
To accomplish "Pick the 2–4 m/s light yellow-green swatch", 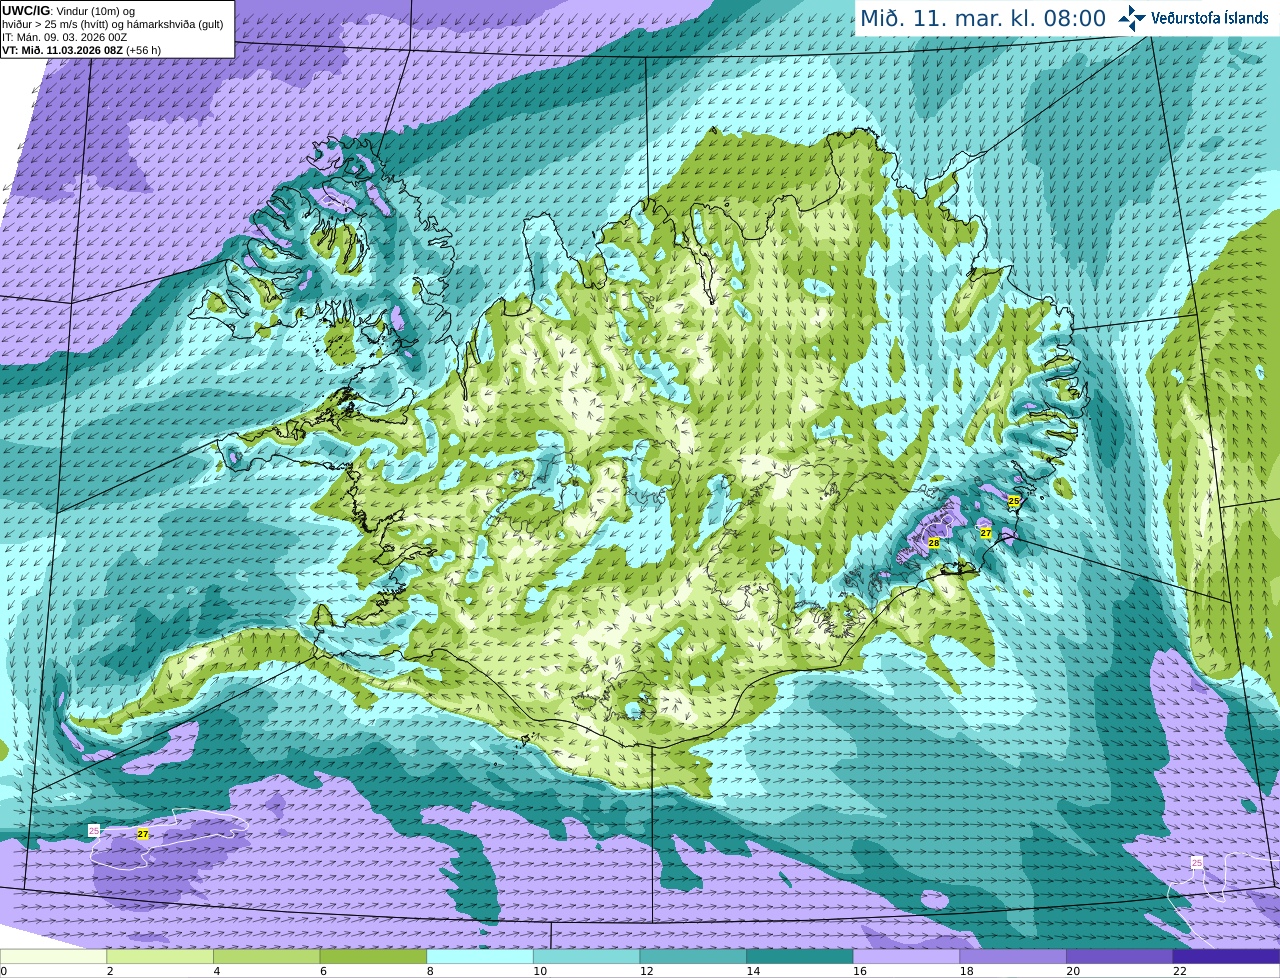I will (x=160, y=957).
